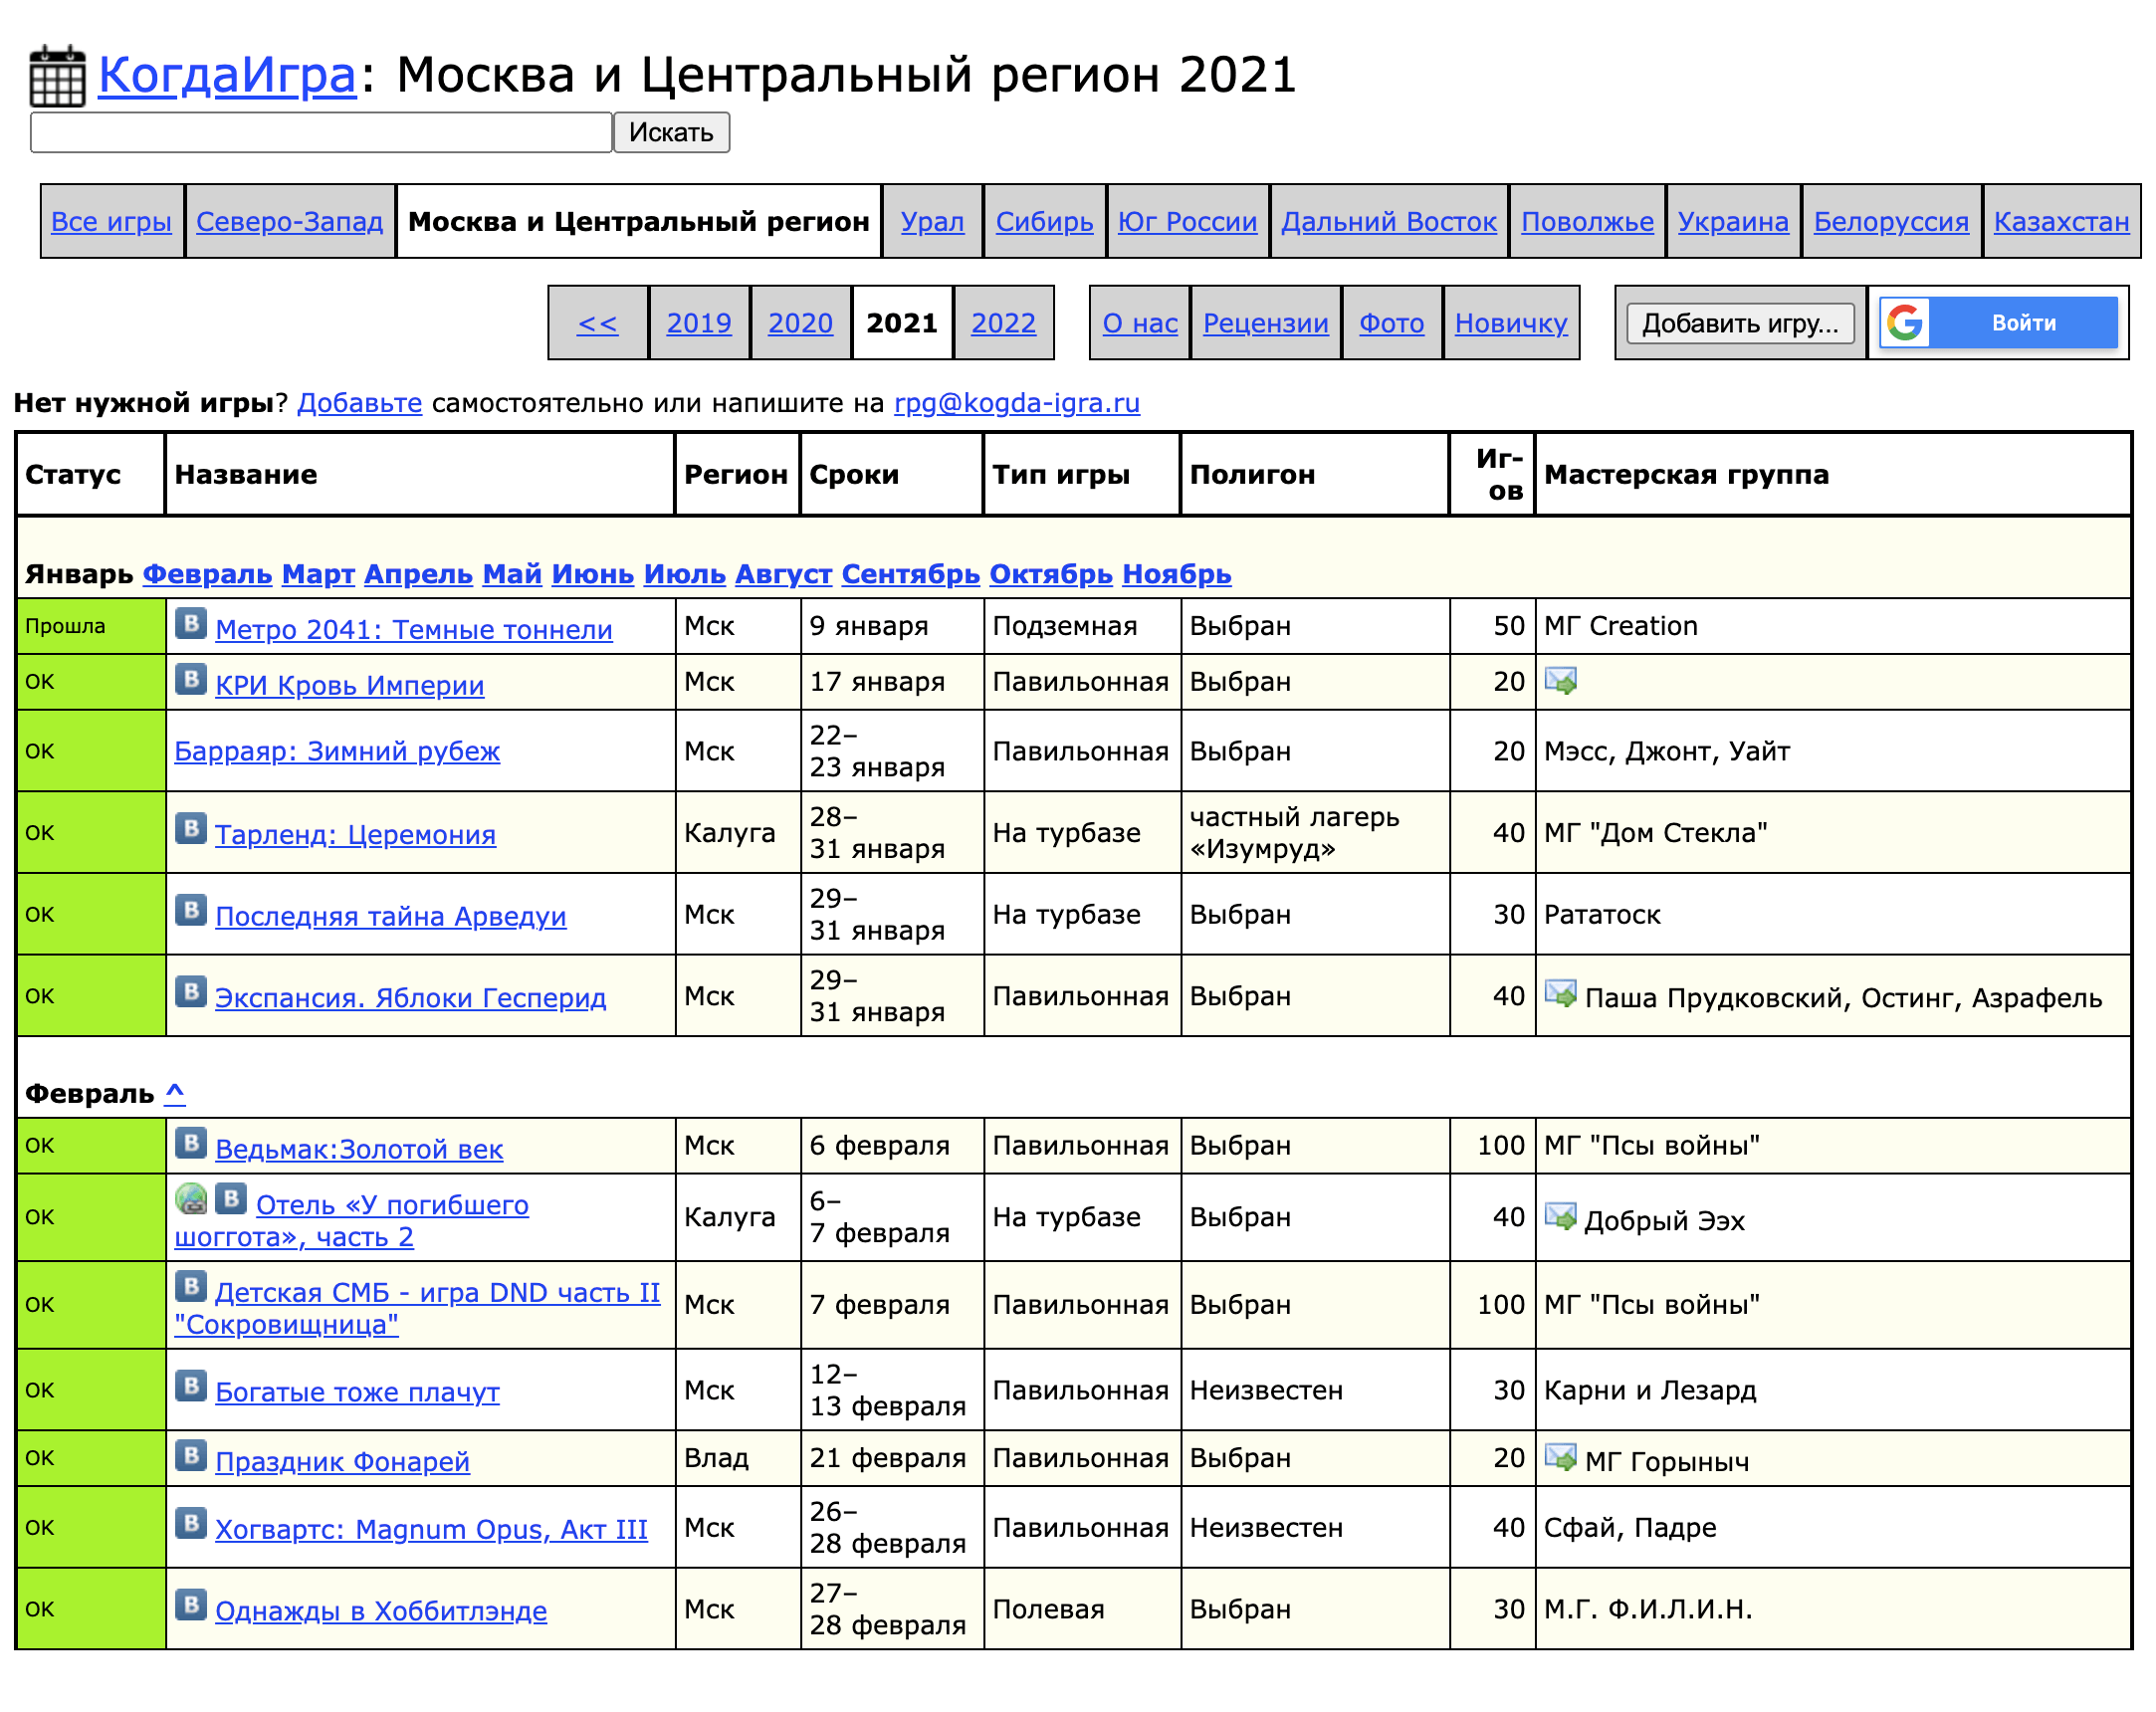Open the КогдаИгра home link

227,75
